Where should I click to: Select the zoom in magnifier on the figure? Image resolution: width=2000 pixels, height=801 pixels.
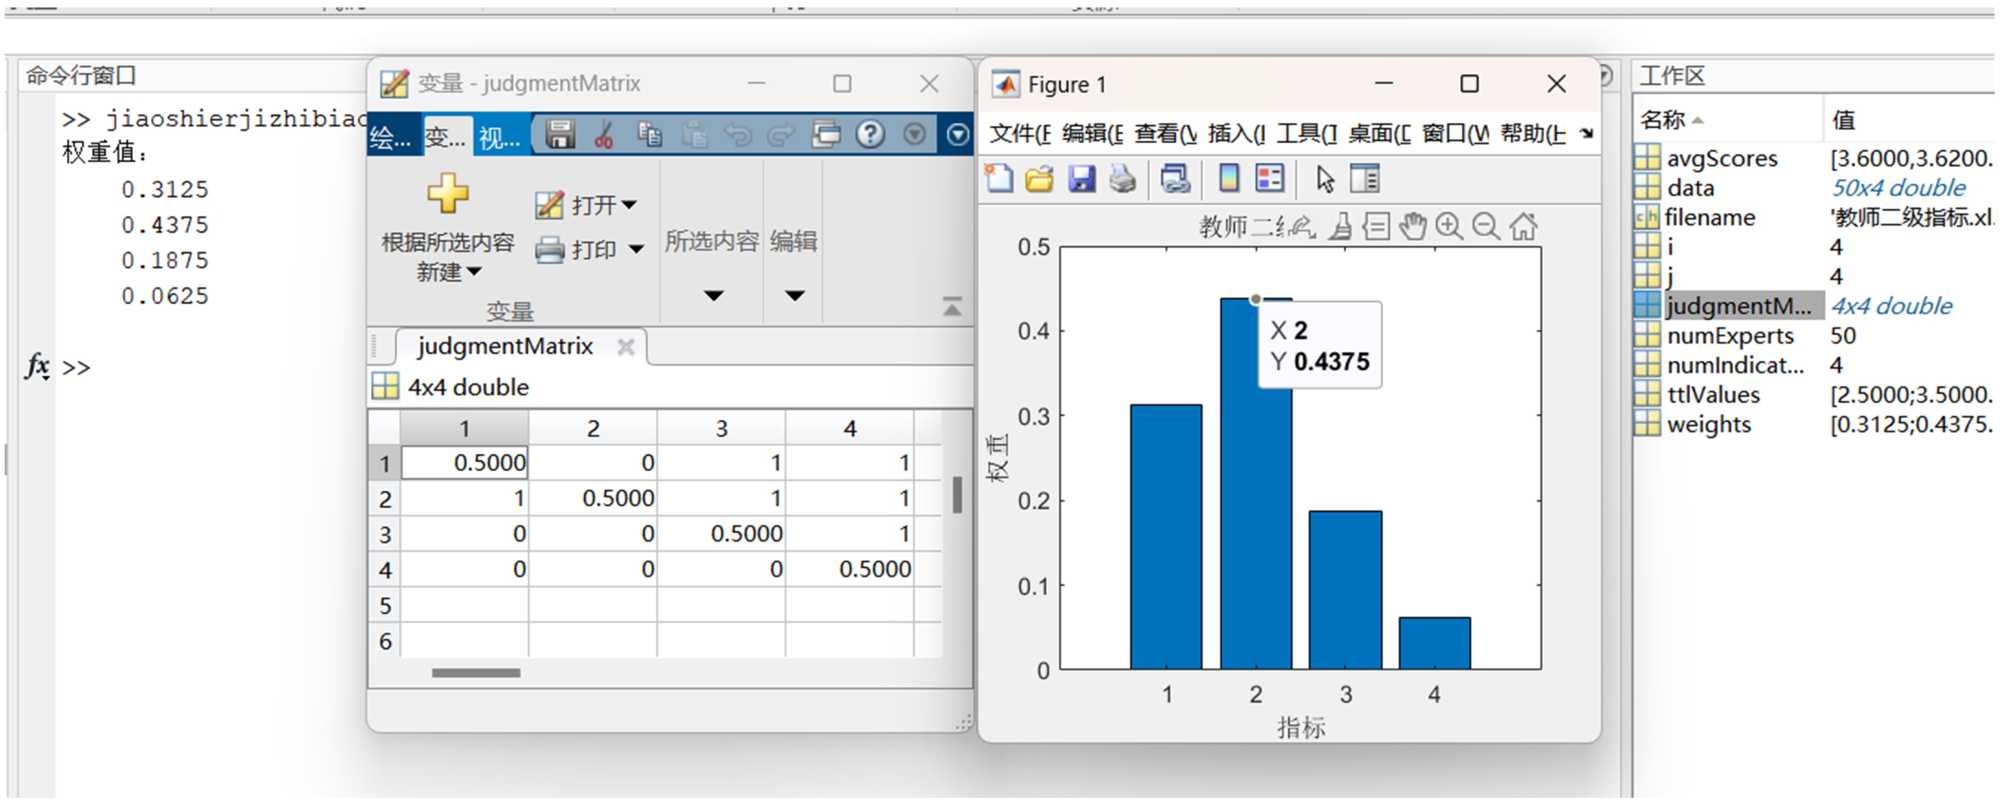tap(1449, 227)
